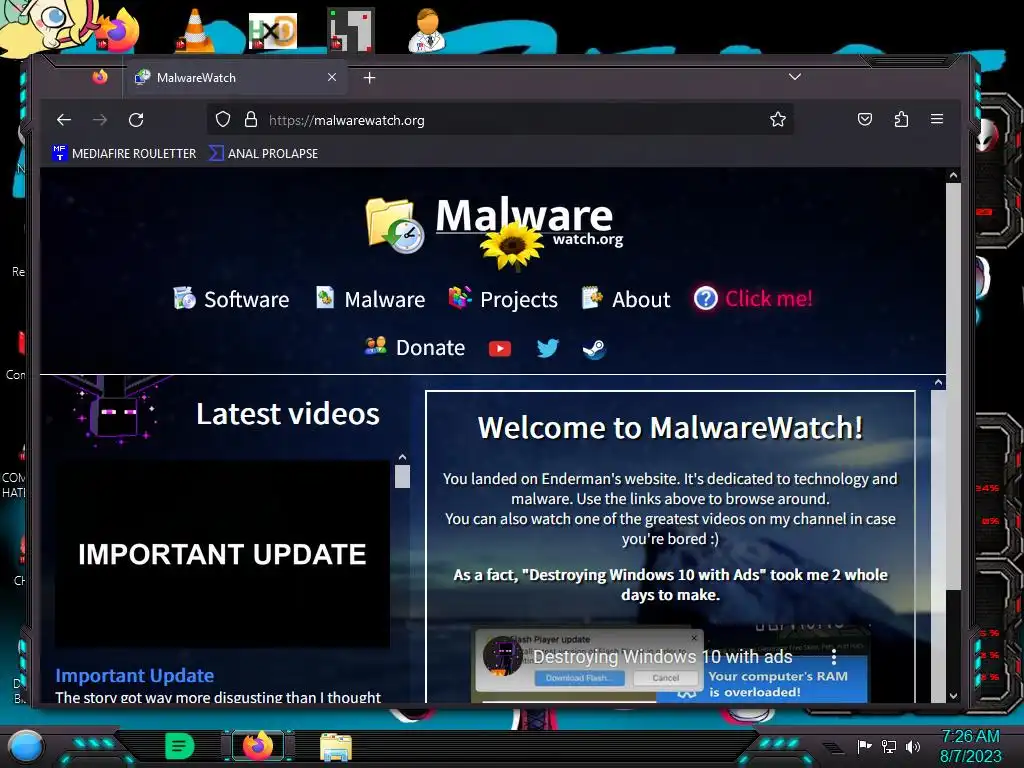Screen dimensions: 1024x768
Task: Click the Latest videos heading
Action: point(287,413)
